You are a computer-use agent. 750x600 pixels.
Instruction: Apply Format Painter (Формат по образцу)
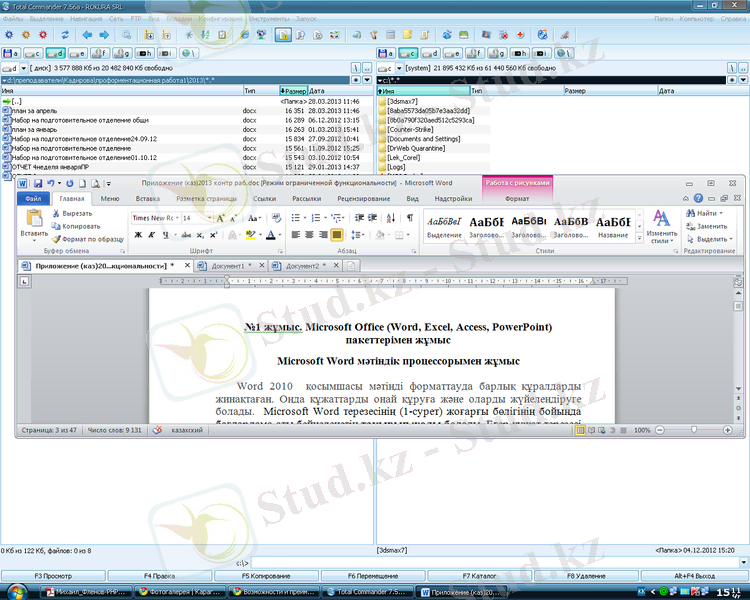point(56,239)
